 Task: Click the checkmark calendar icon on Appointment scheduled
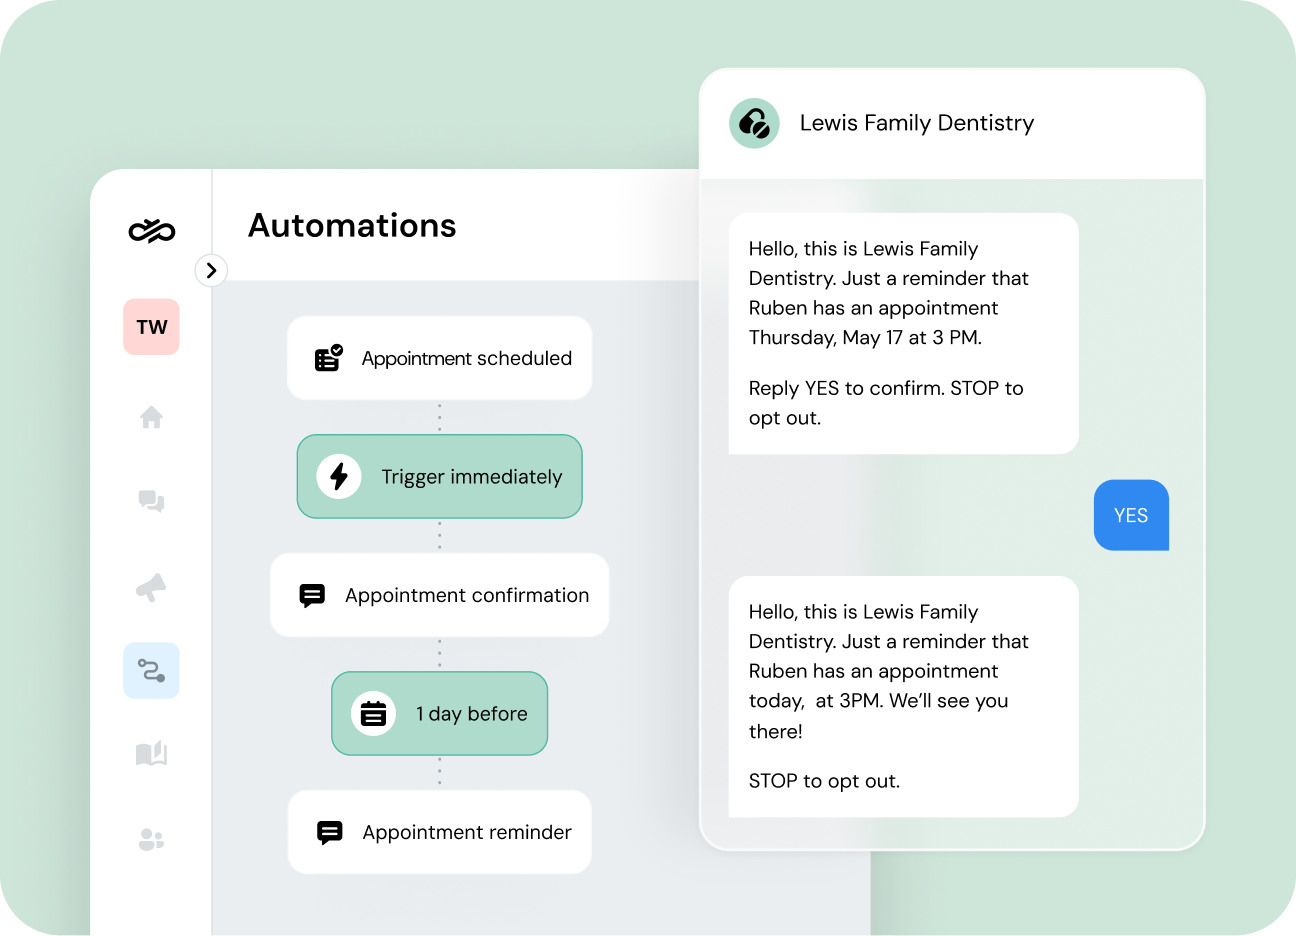pos(327,357)
